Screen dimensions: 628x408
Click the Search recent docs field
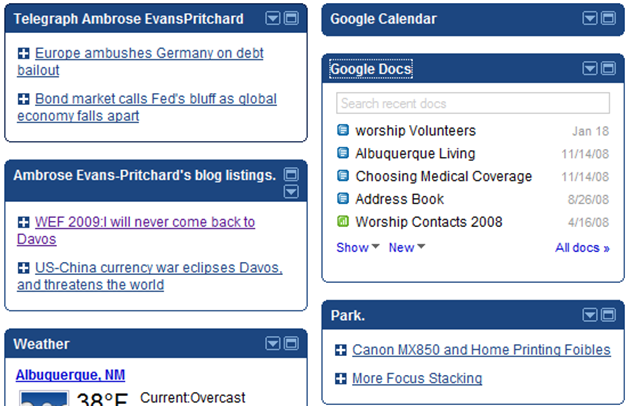point(473,103)
